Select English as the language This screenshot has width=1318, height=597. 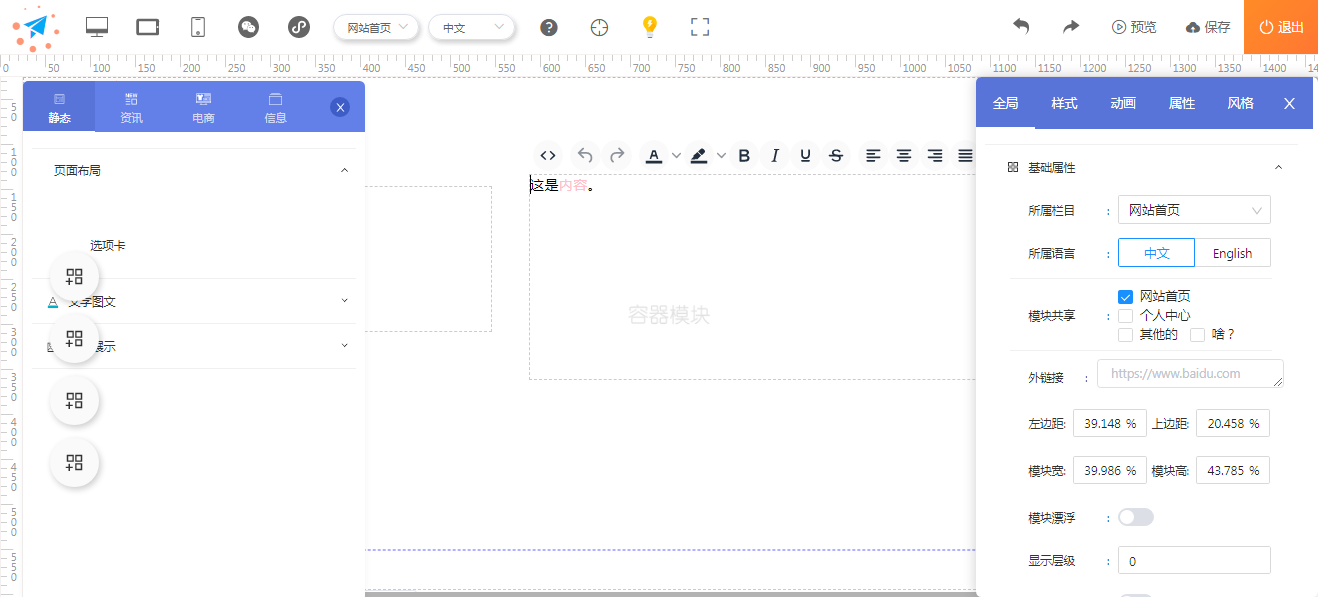tap(1232, 253)
